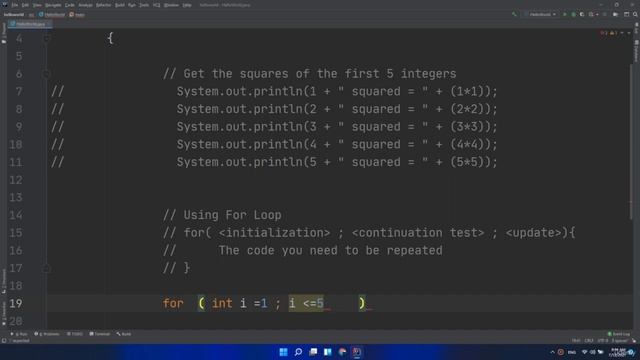The image size is (640, 360).
Task: Click the Windows Start button
Action: point(283,352)
